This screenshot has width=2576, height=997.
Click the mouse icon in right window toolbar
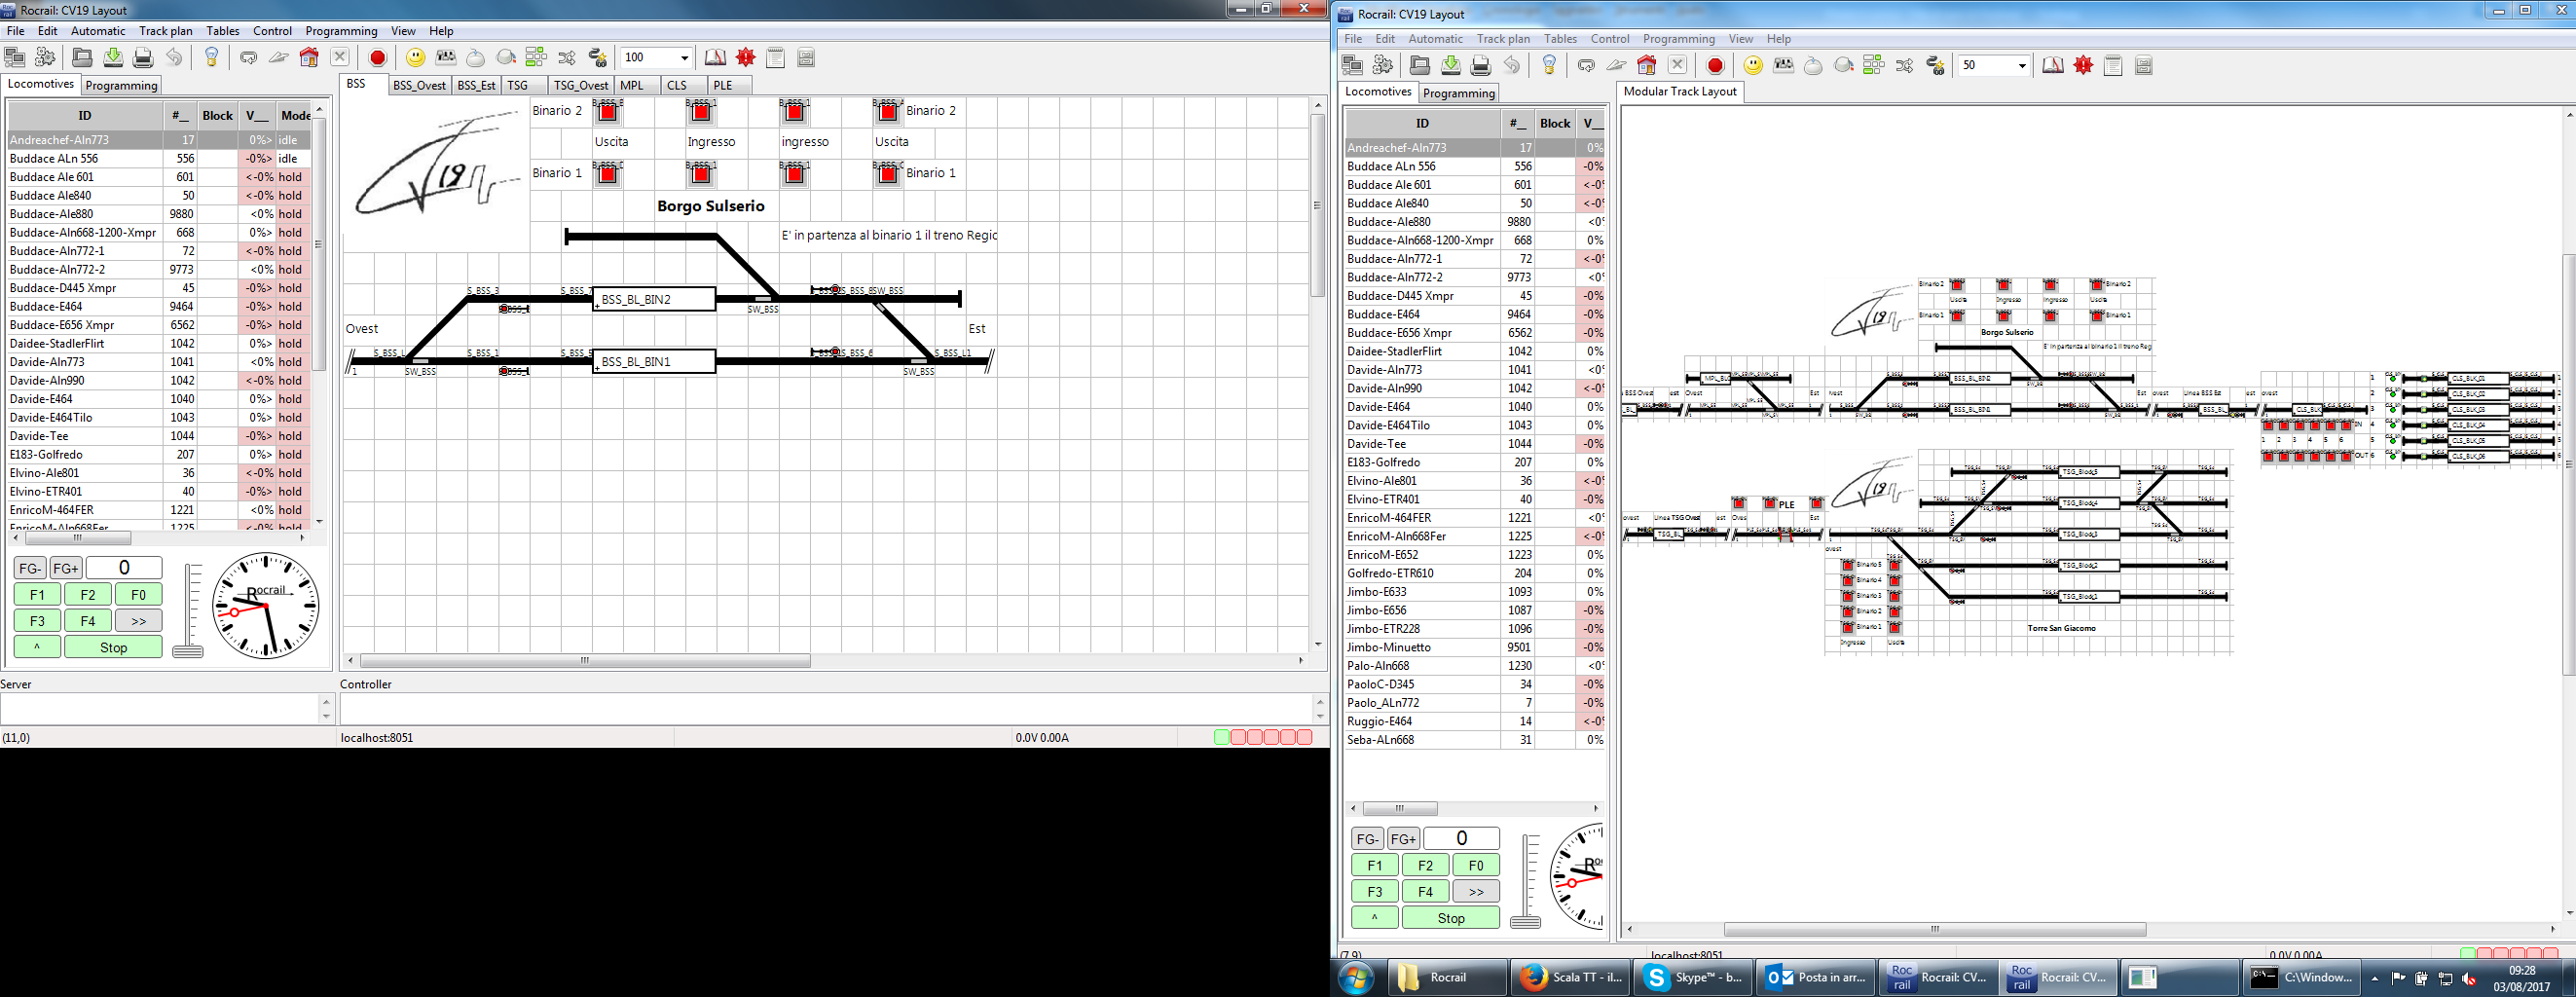tap(1813, 66)
